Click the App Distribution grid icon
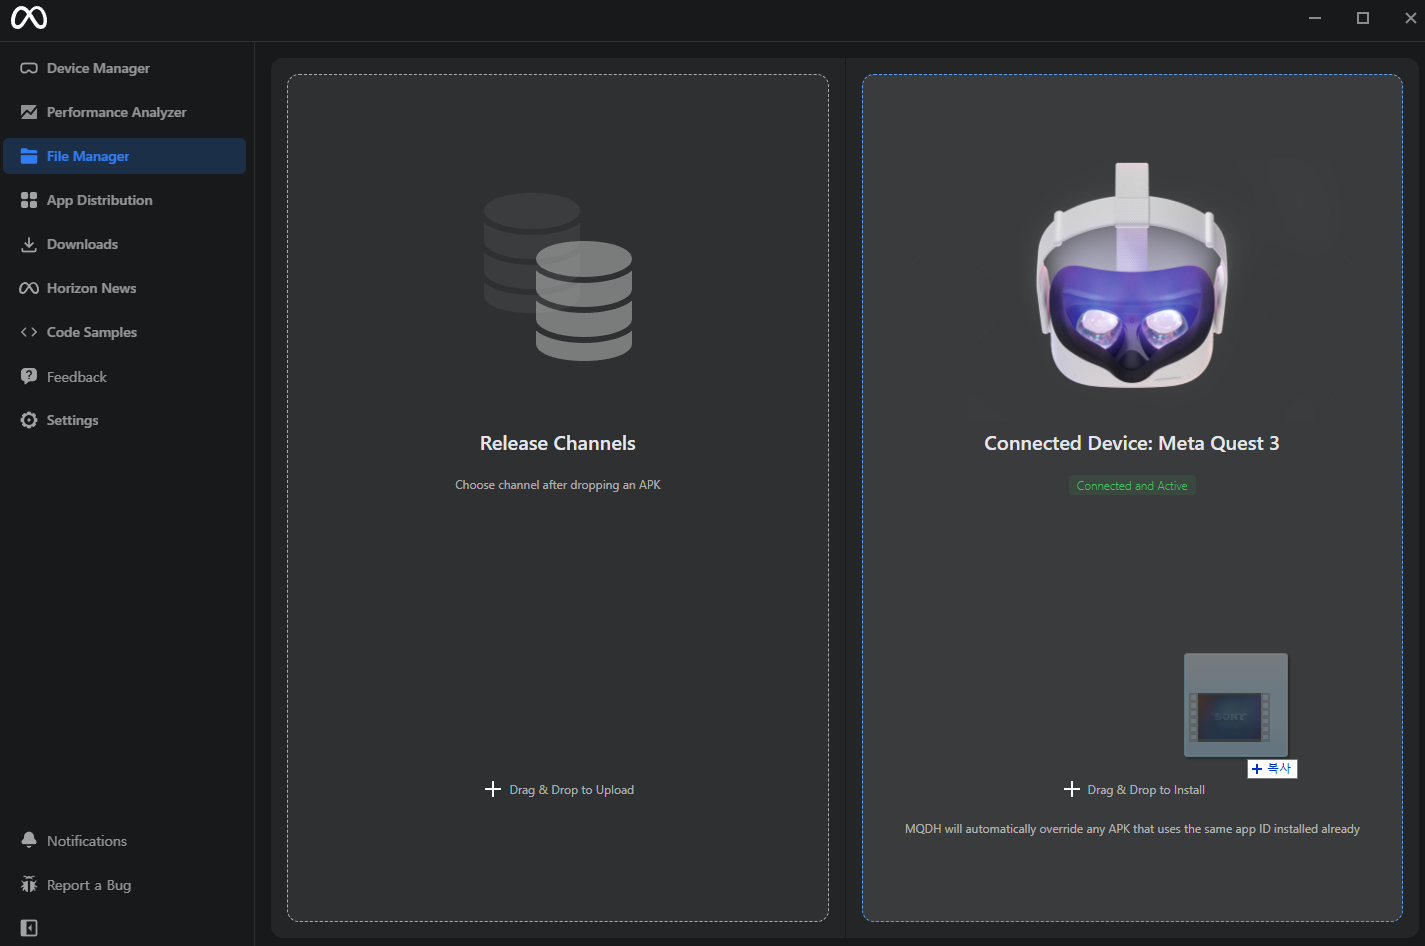Viewport: 1425px width, 946px height. pos(29,200)
